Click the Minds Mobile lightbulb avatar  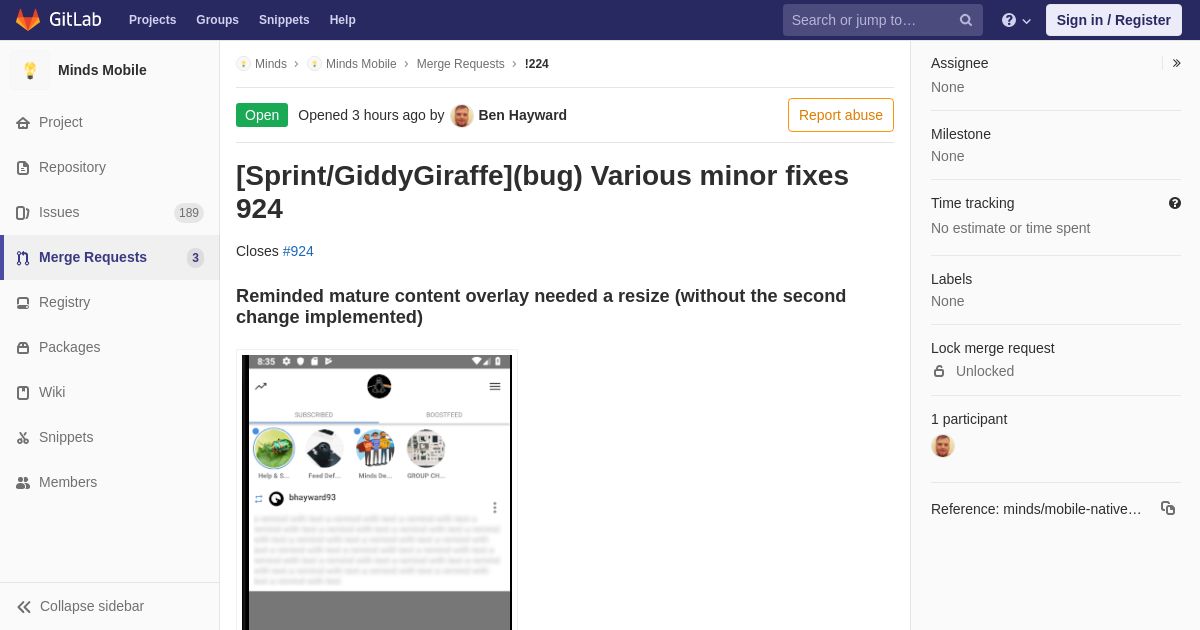click(30, 70)
